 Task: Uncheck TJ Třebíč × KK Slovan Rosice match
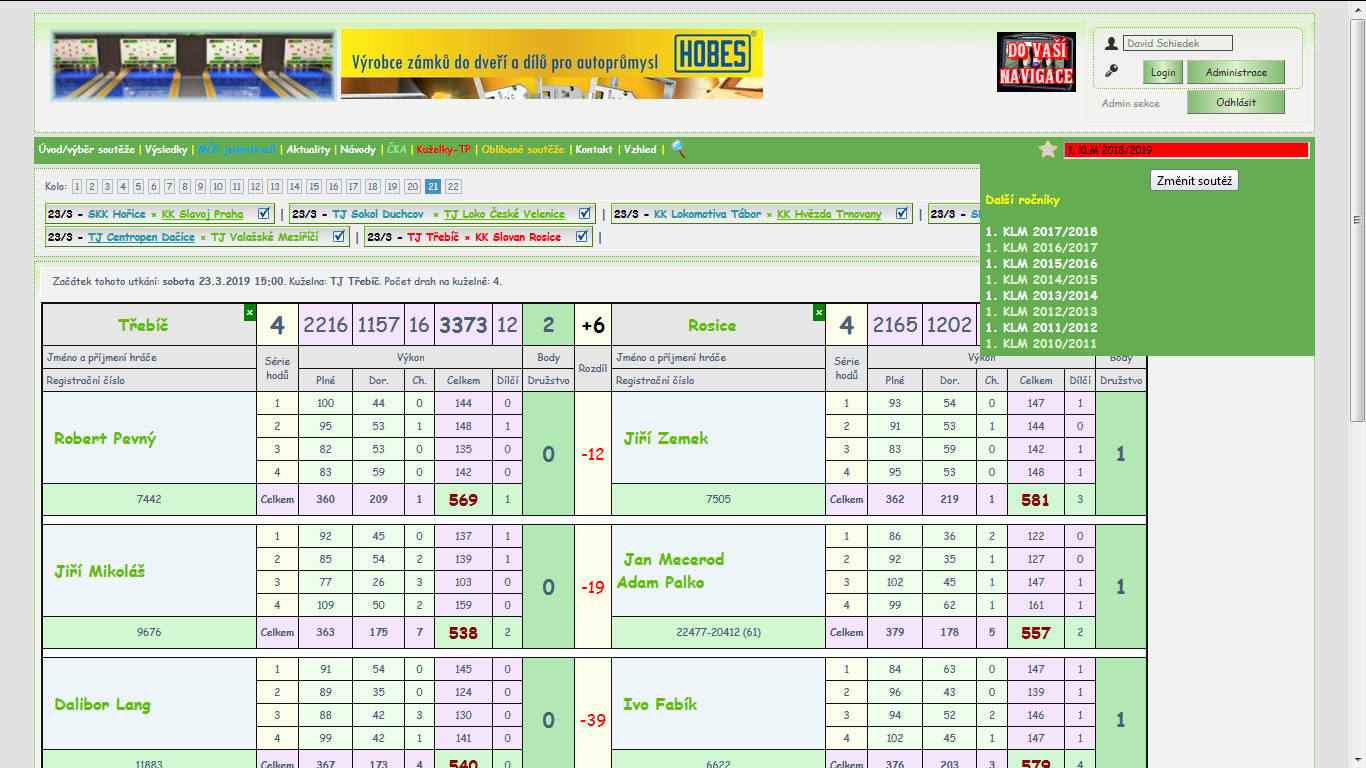582,237
